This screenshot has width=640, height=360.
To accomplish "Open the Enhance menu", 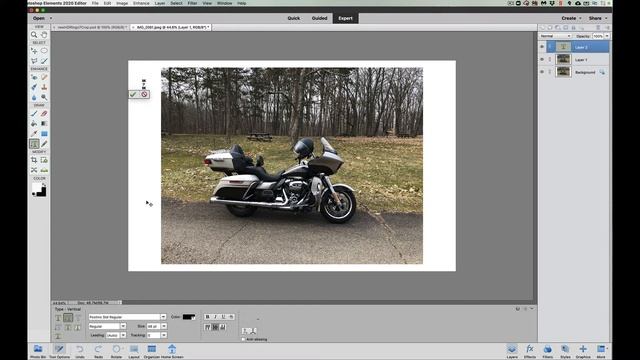I will [141, 3].
